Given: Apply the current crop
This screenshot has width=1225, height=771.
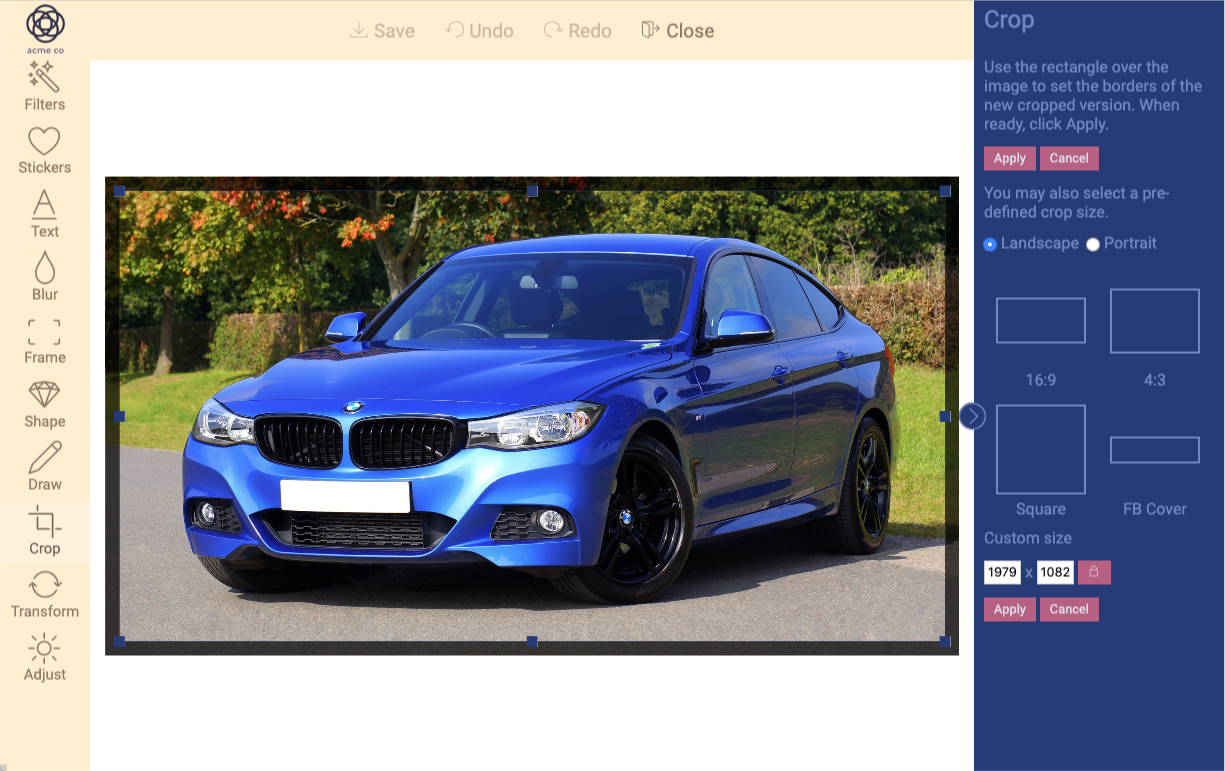Looking at the screenshot, I should 1009,158.
